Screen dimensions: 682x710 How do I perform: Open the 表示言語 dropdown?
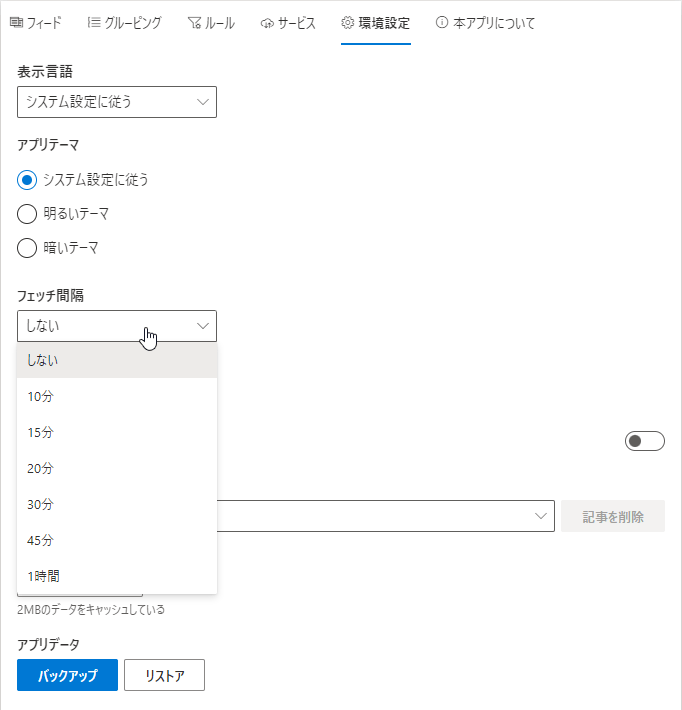click(x=117, y=102)
